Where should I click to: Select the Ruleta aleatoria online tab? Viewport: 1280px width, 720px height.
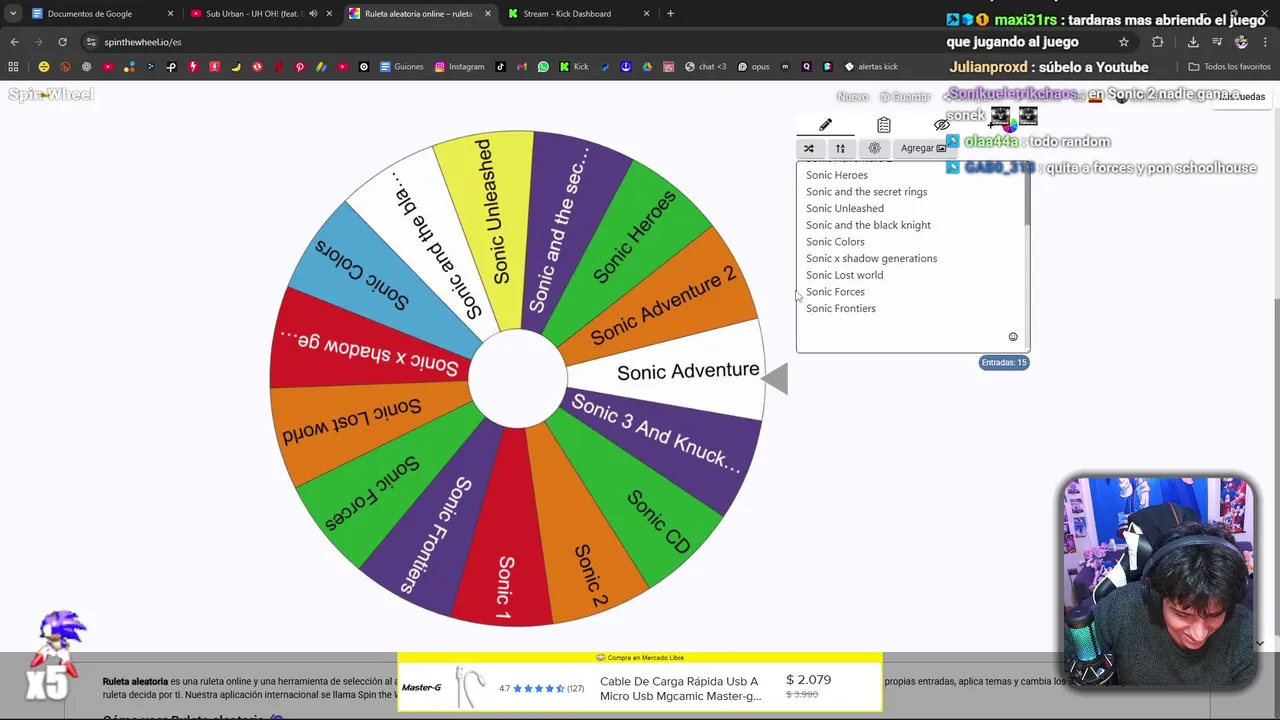(418, 14)
